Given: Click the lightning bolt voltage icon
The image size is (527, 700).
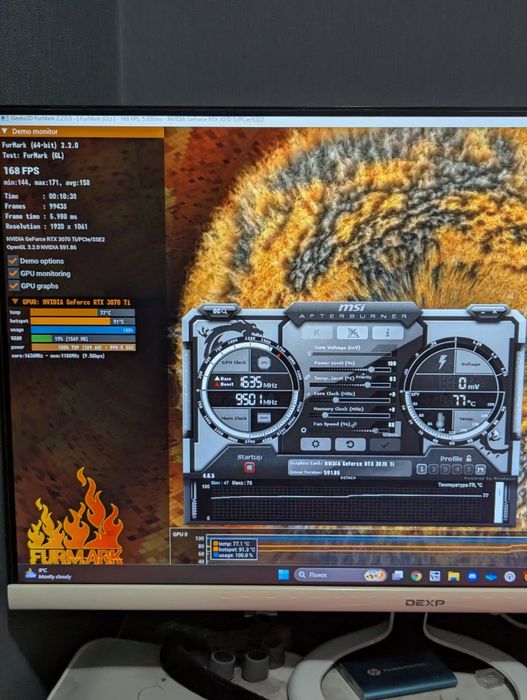Looking at the screenshot, I should point(441,362).
